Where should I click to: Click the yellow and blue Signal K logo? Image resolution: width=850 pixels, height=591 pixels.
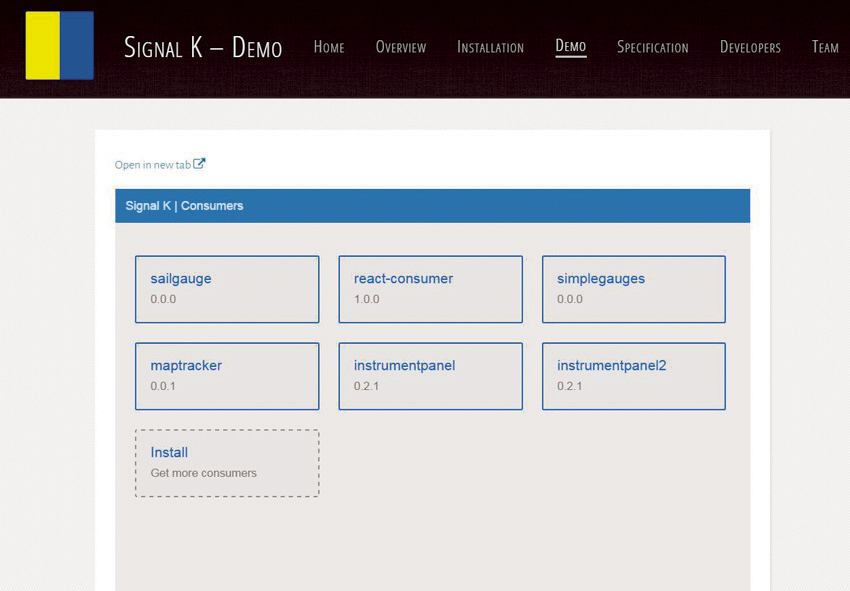(x=60, y=46)
